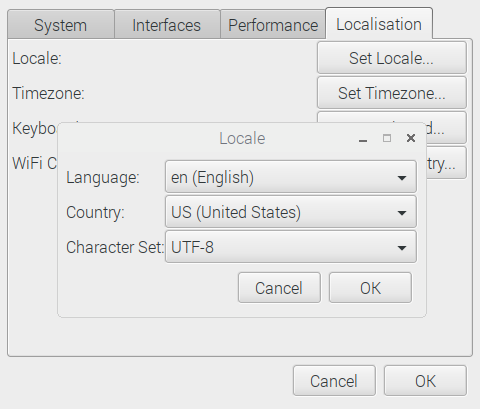This screenshot has width=480, height=409.
Task: Click the Country dropdown arrow
Action: pos(402,213)
